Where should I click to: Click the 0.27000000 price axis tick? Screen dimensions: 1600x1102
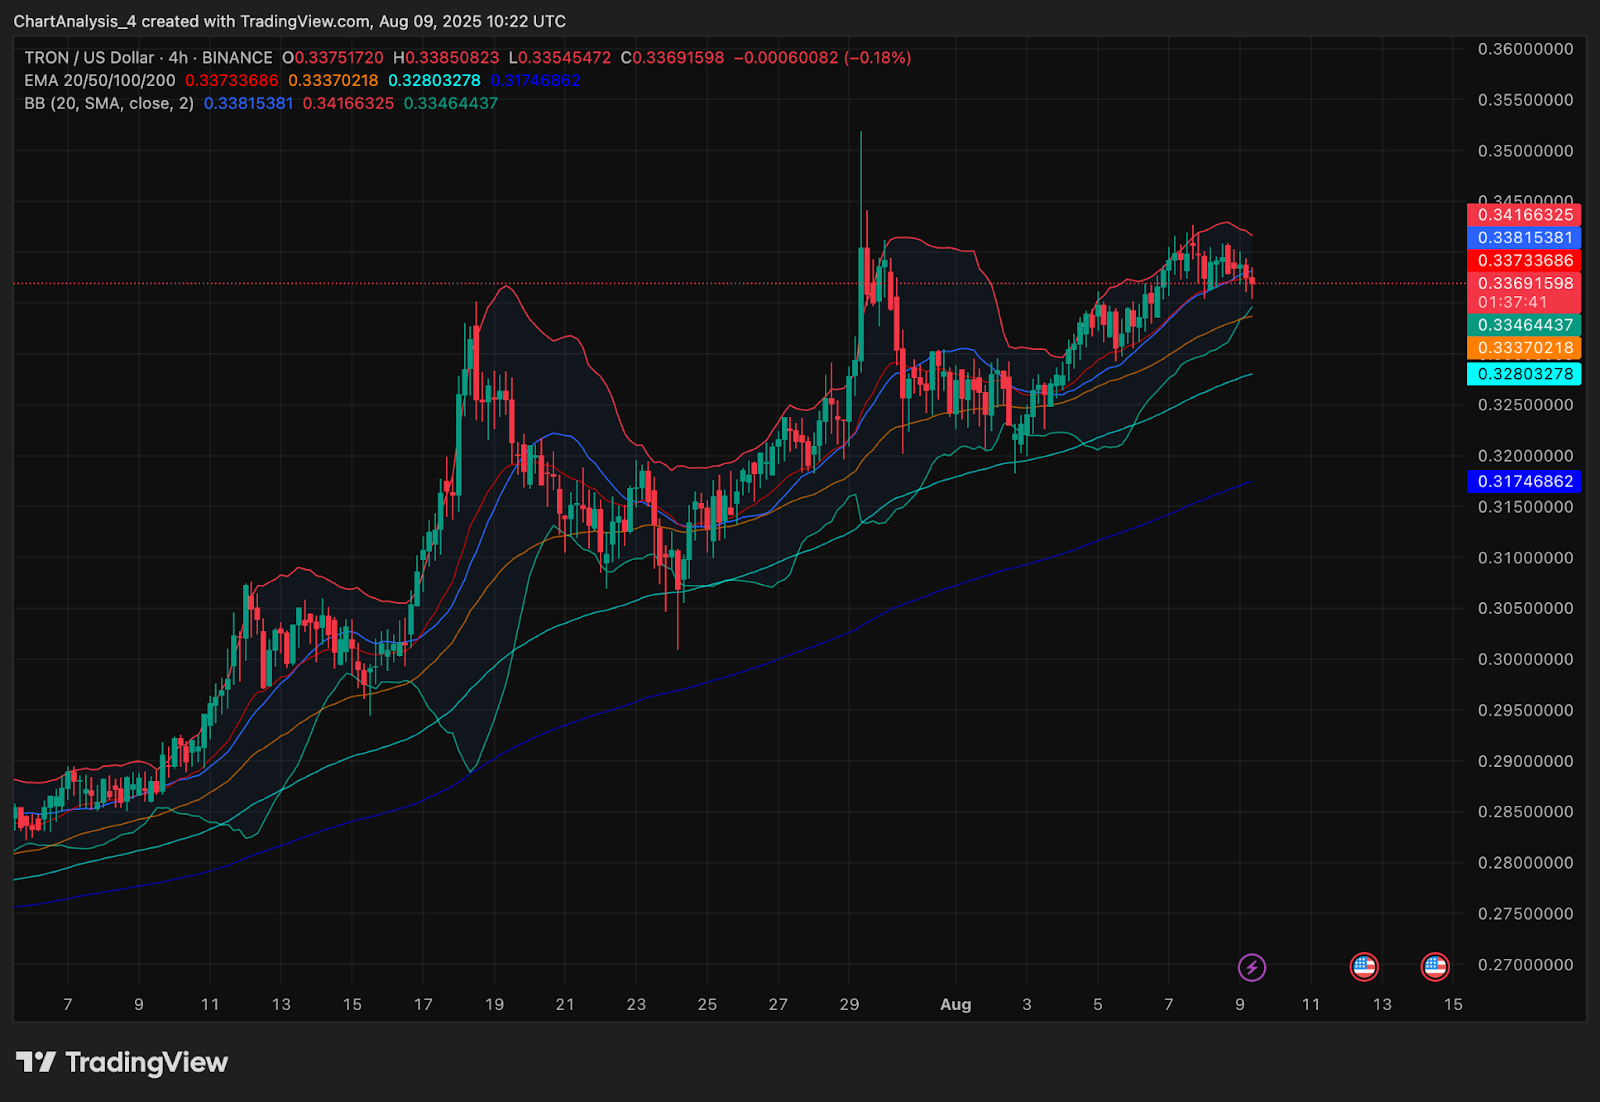pos(1526,965)
